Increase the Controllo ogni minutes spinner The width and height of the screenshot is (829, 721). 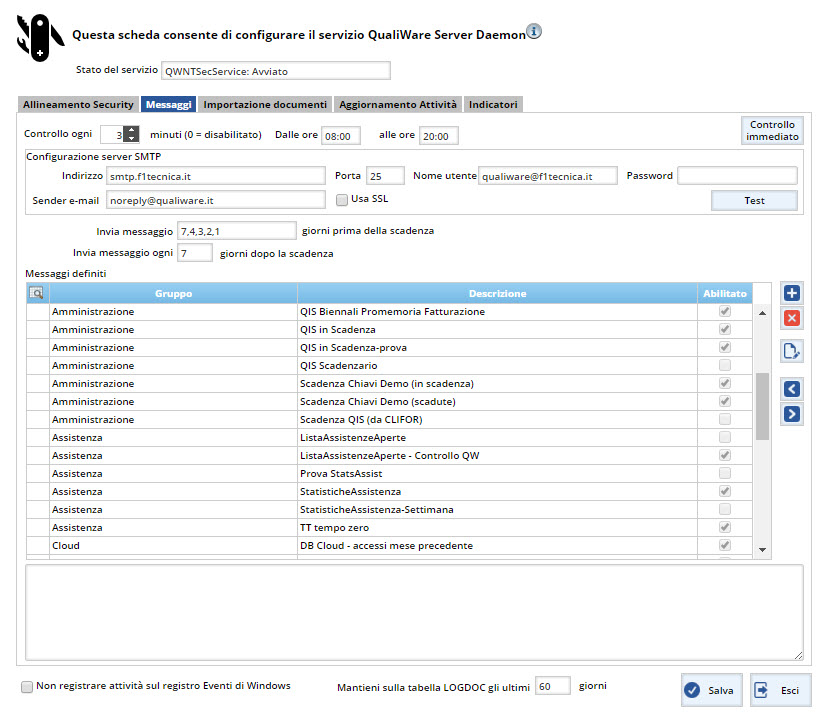coord(131,130)
